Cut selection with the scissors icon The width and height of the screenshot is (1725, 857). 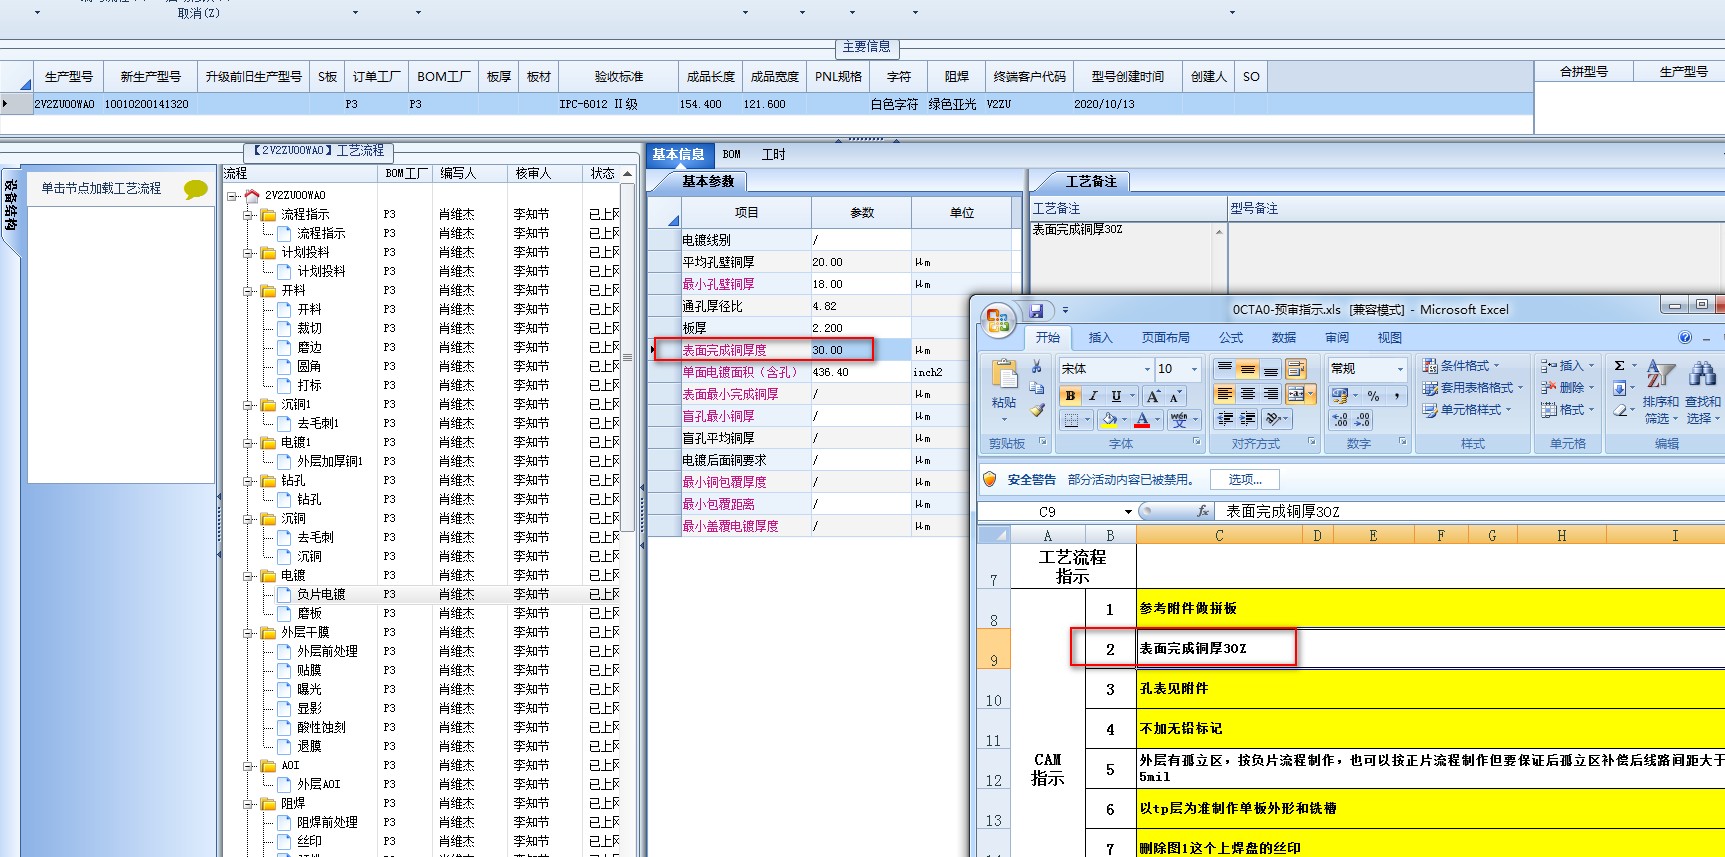pyautogui.click(x=1037, y=367)
